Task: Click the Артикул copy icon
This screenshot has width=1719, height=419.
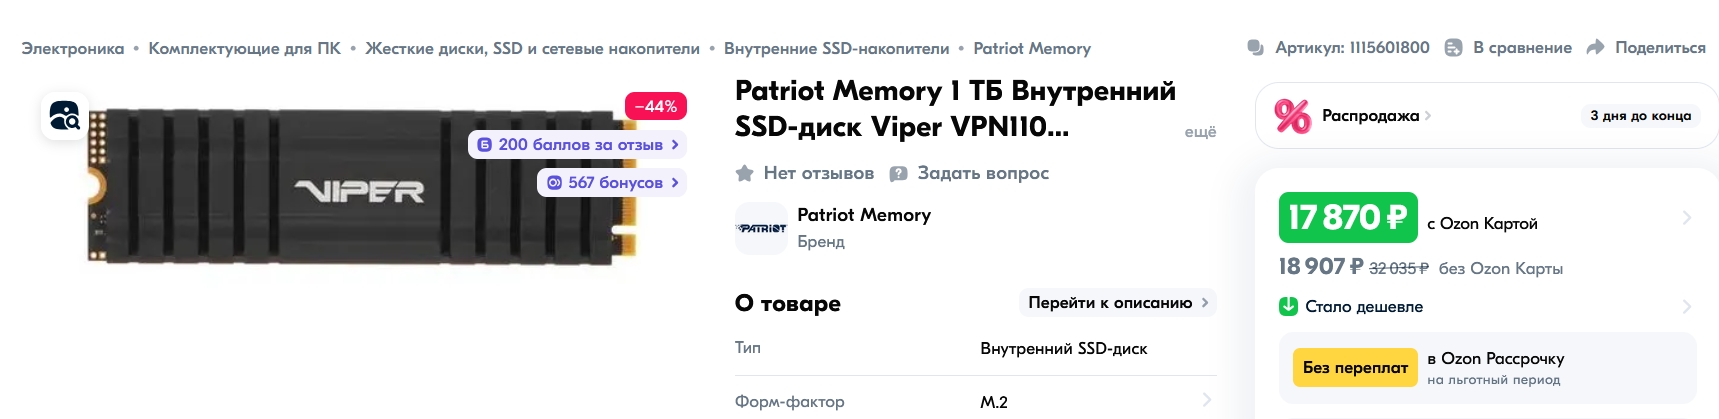Action: coord(1256,48)
